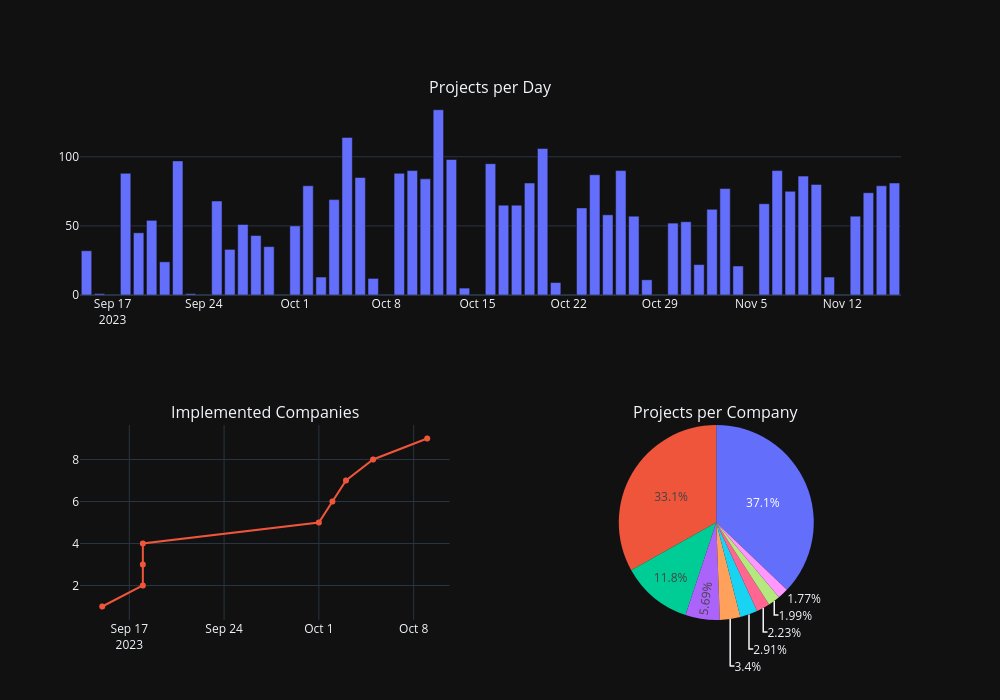Click the Oct 29 x-axis label
Screen dimensions: 1000x700
click(659, 304)
